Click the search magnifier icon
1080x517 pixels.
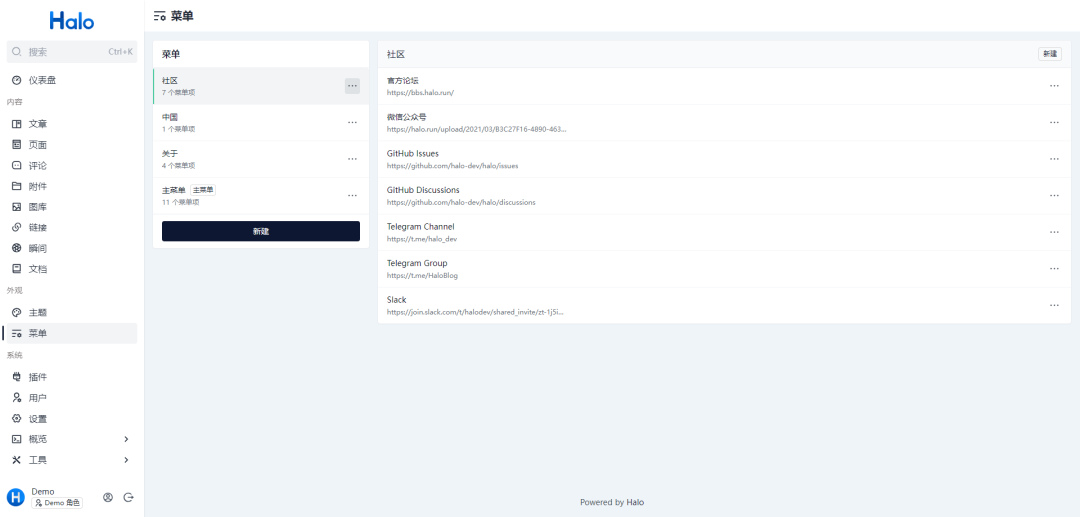coord(17,52)
